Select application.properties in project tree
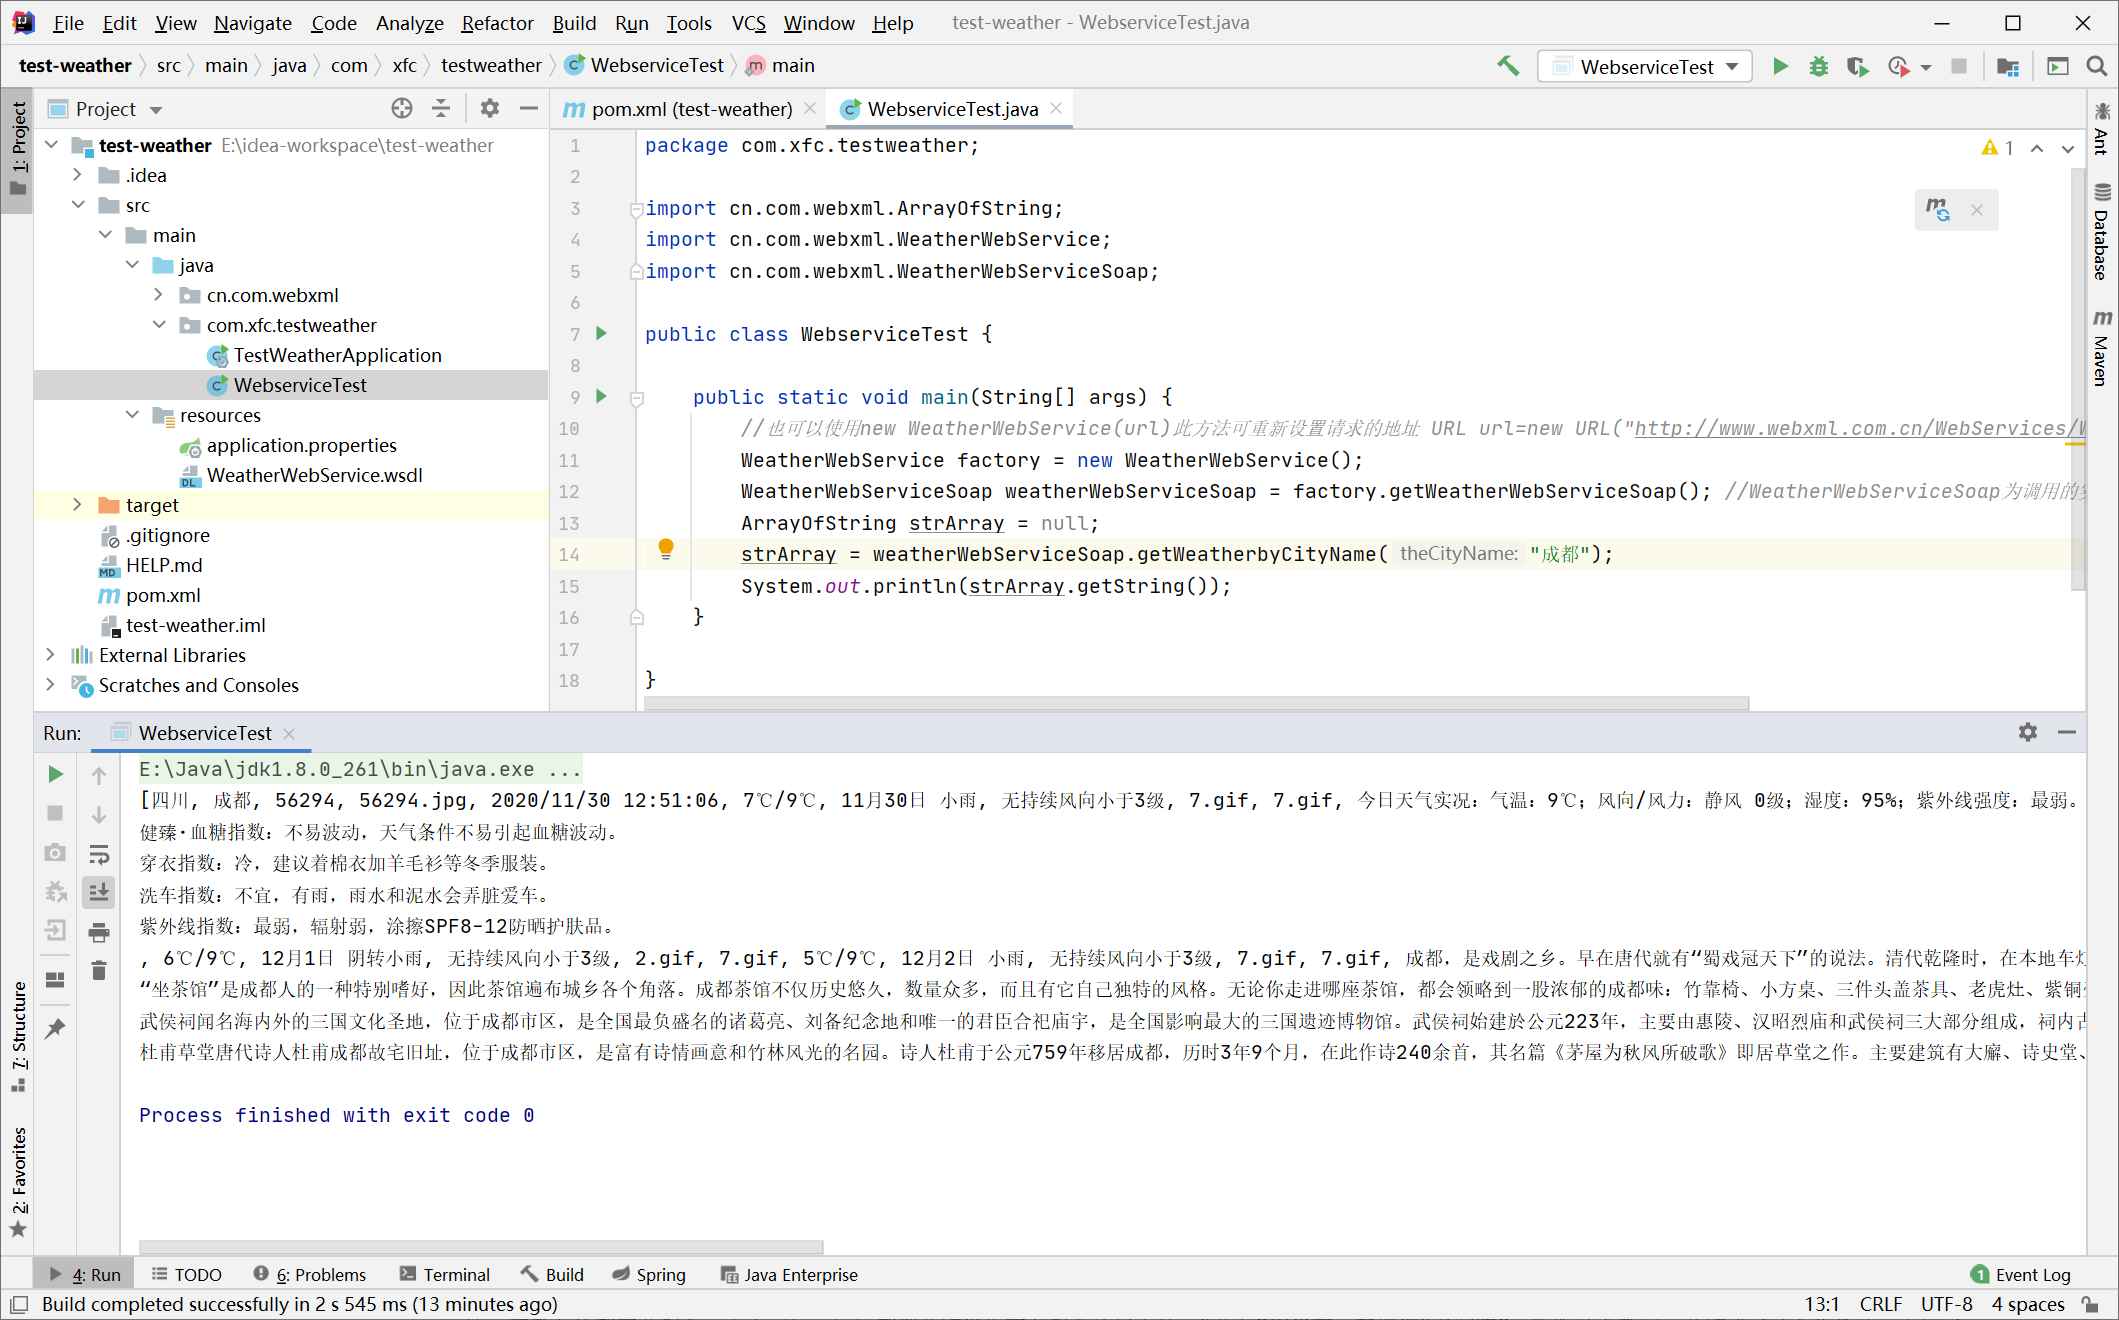Screen dimensions: 2119x1320 pos(301,445)
